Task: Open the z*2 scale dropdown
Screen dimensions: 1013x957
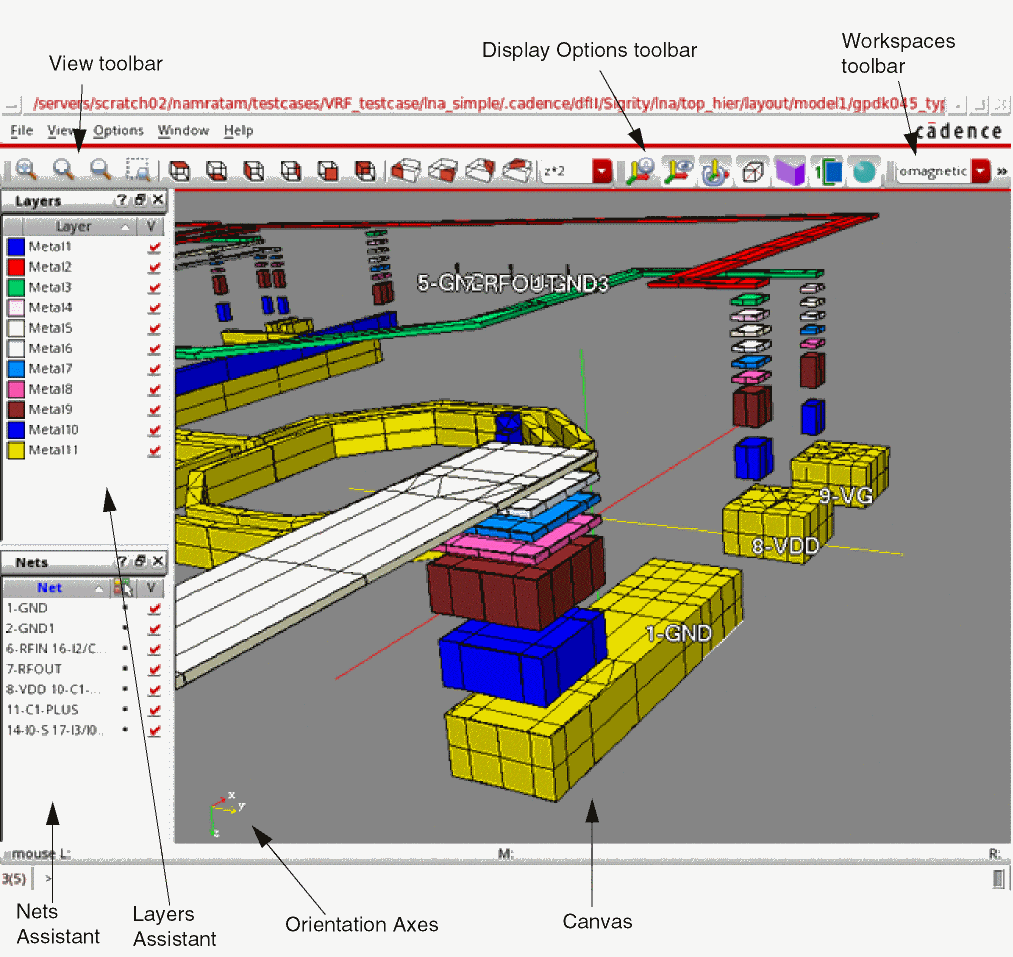Action: pyautogui.click(x=601, y=172)
